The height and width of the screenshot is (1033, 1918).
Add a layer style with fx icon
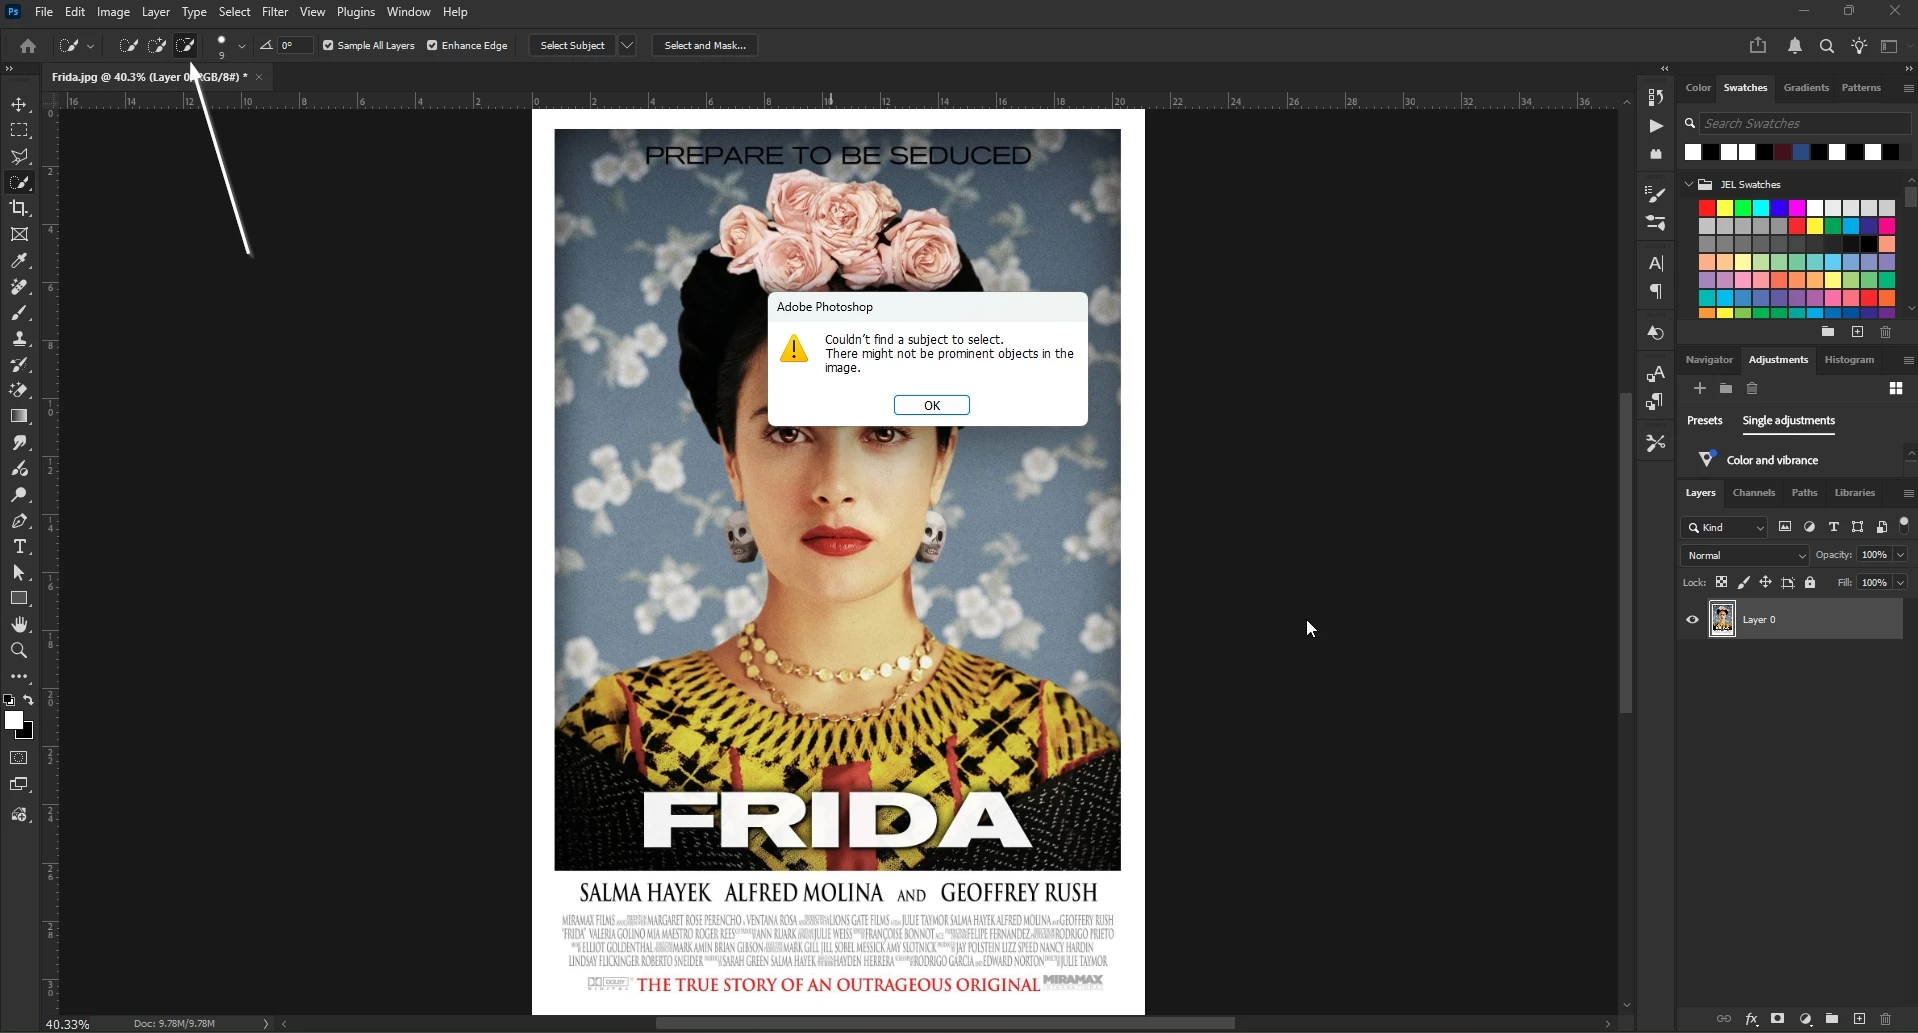(1751, 1019)
